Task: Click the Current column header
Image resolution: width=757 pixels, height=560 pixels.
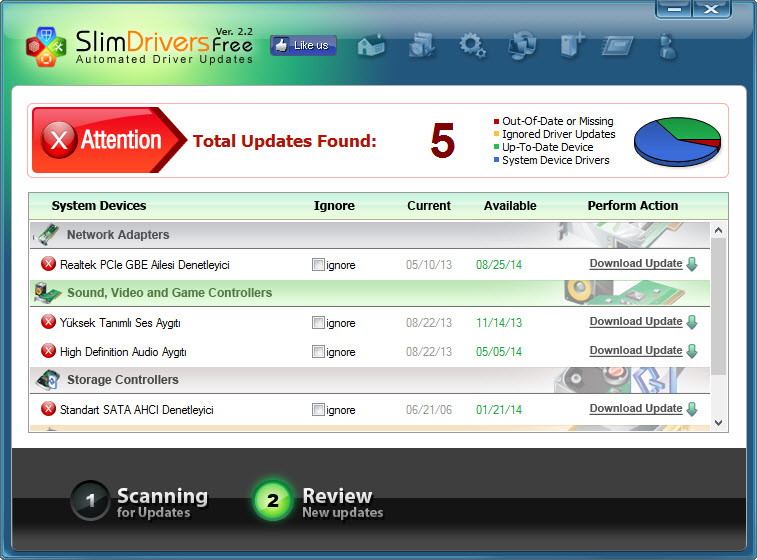Action: point(429,206)
